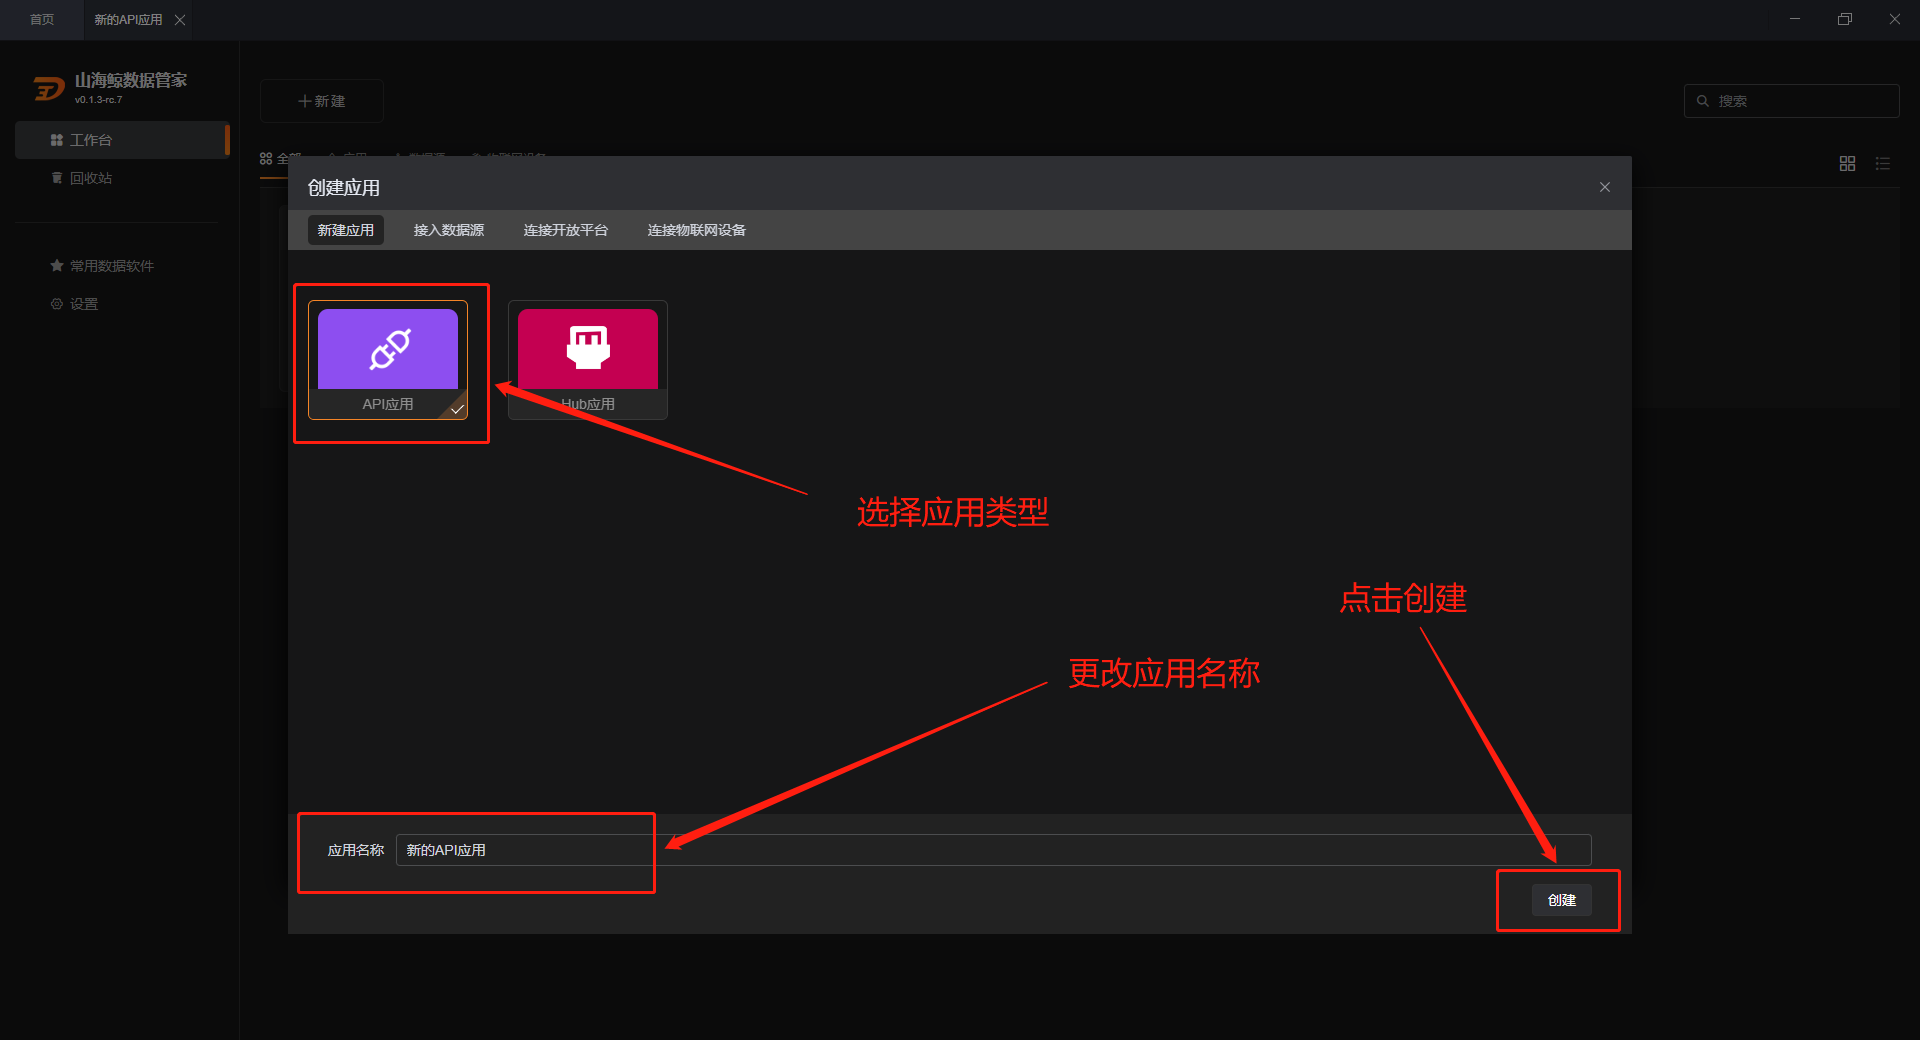Viewport: 1920px width, 1040px height.
Task: Switch to list view icon
Action: [1883, 163]
